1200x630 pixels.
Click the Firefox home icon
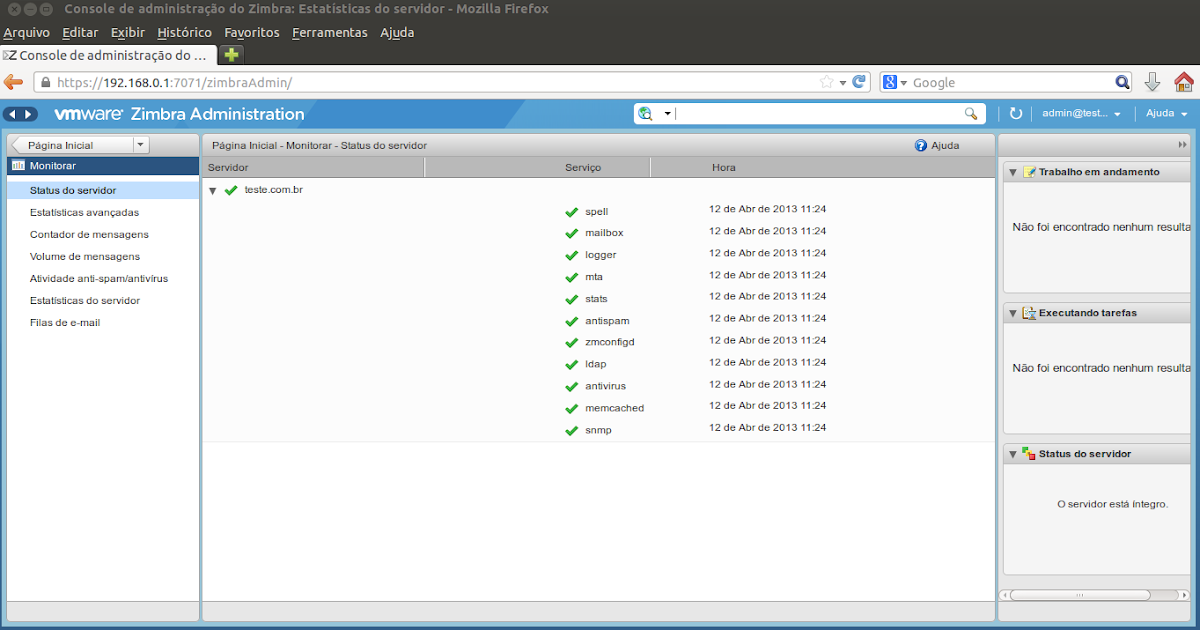tap(1184, 82)
